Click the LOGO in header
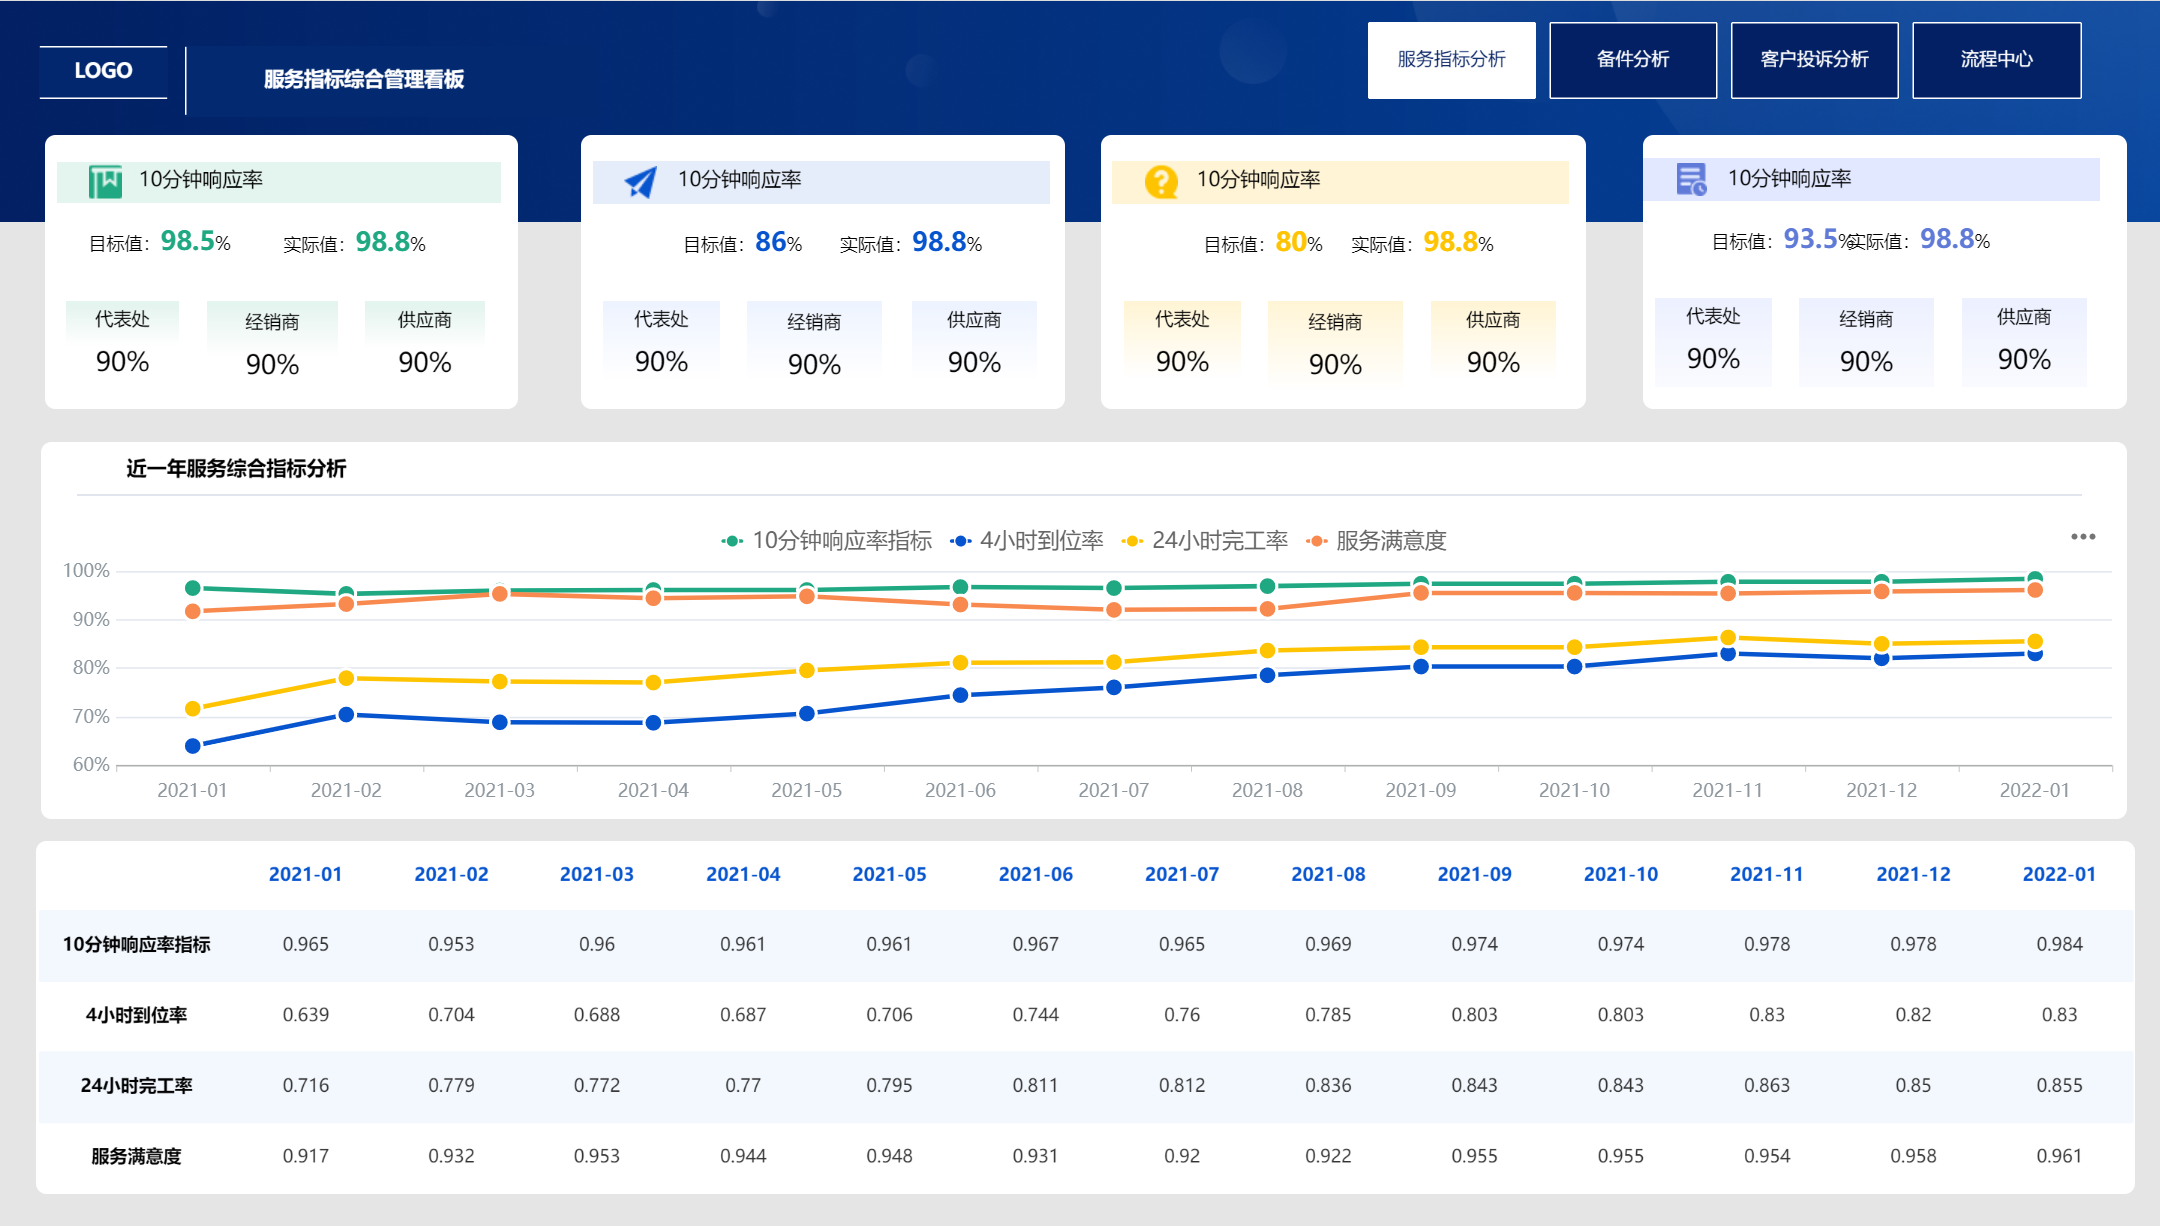2160x1226 pixels. (x=103, y=71)
